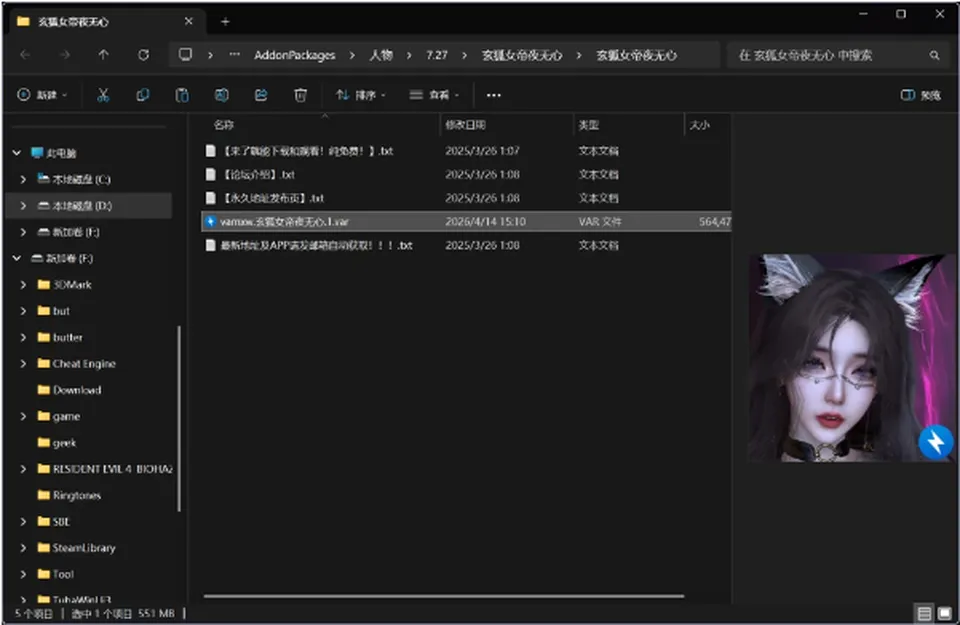Image resolution: width=960 pixels, height=625 pixels.
Task: Open the three-dots more options menu
Action: (x=493, y=95)
